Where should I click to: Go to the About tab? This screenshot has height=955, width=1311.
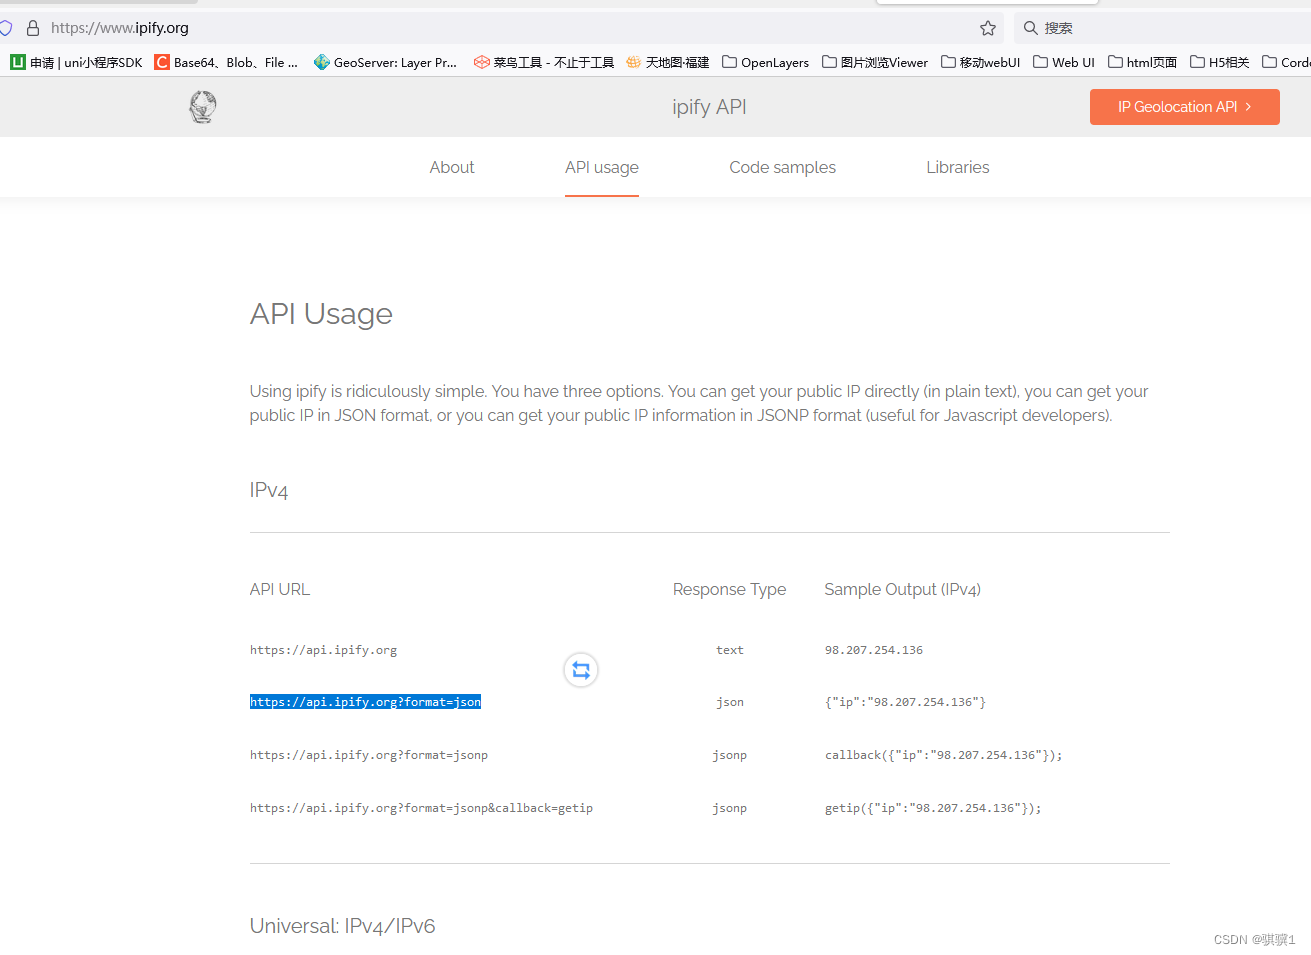[x=452, y=167]
